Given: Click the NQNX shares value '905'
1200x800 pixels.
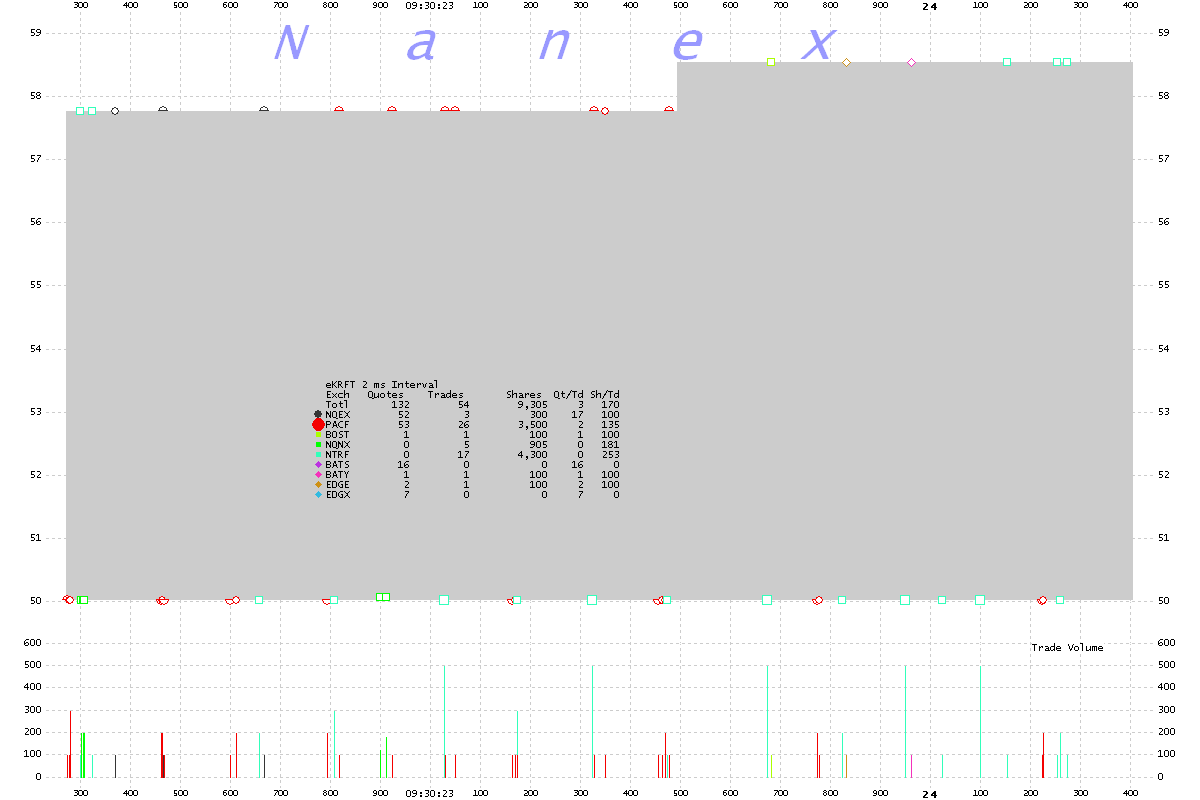Looking at the screenshot, I should tap(539, 444).
